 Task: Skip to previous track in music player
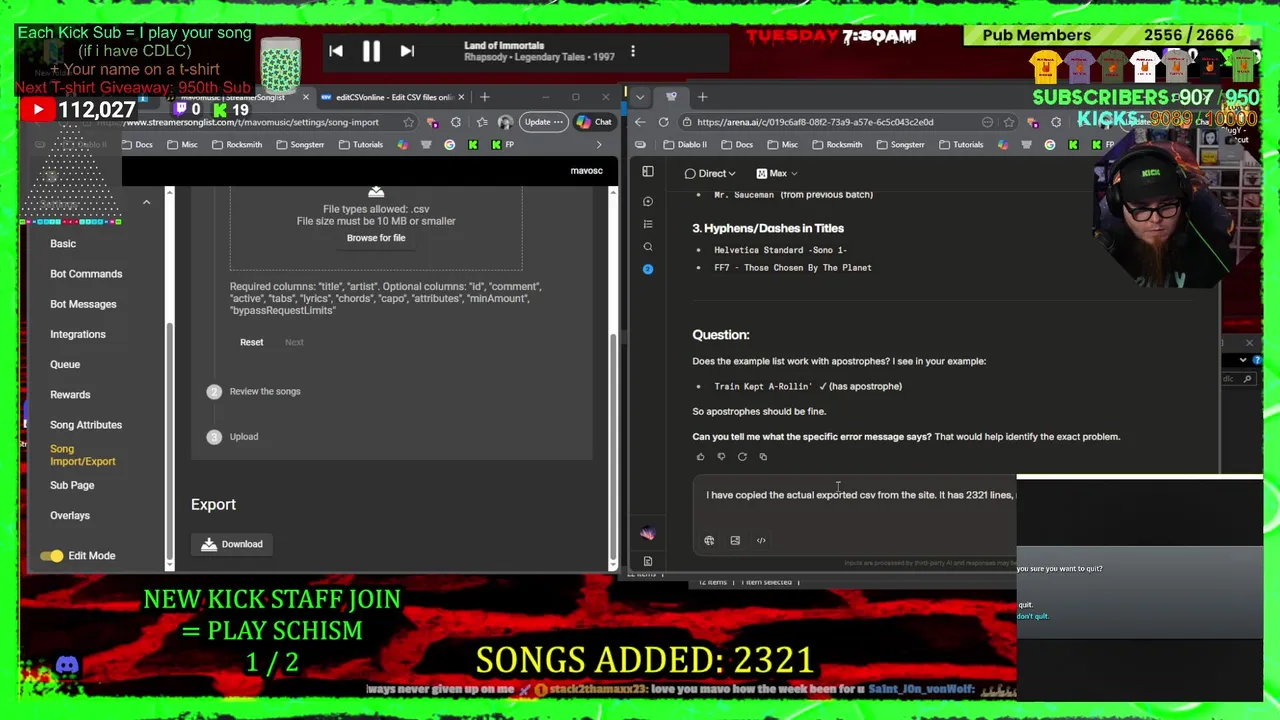[336, 51]
